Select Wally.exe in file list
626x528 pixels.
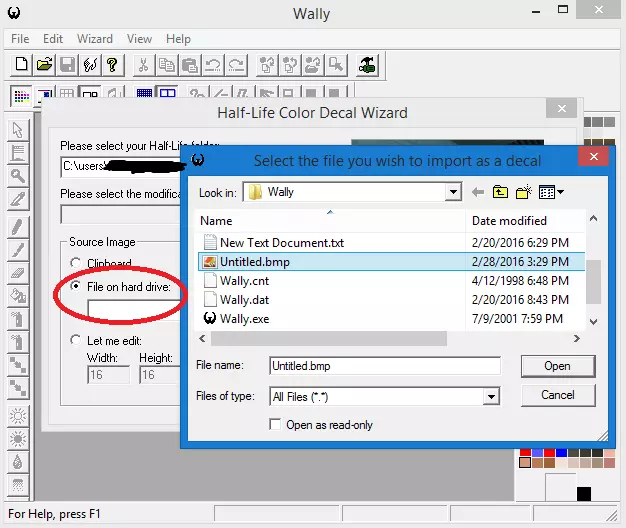point(391,319)
